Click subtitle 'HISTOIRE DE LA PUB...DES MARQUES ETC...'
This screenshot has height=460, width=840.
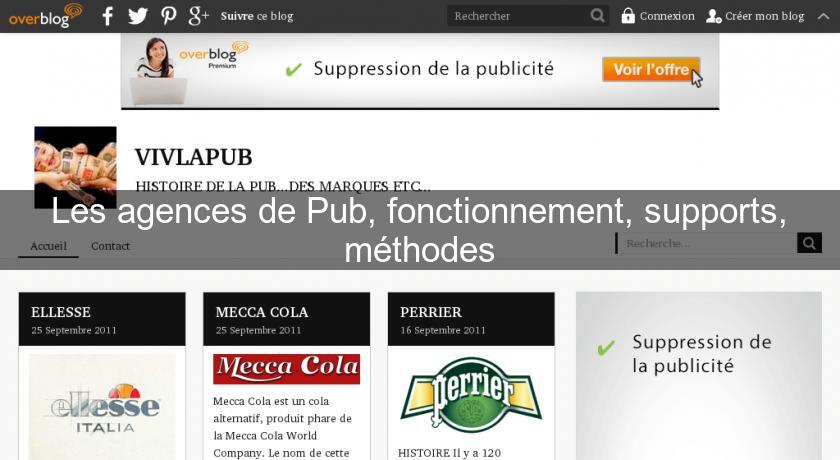pos(283,186)
